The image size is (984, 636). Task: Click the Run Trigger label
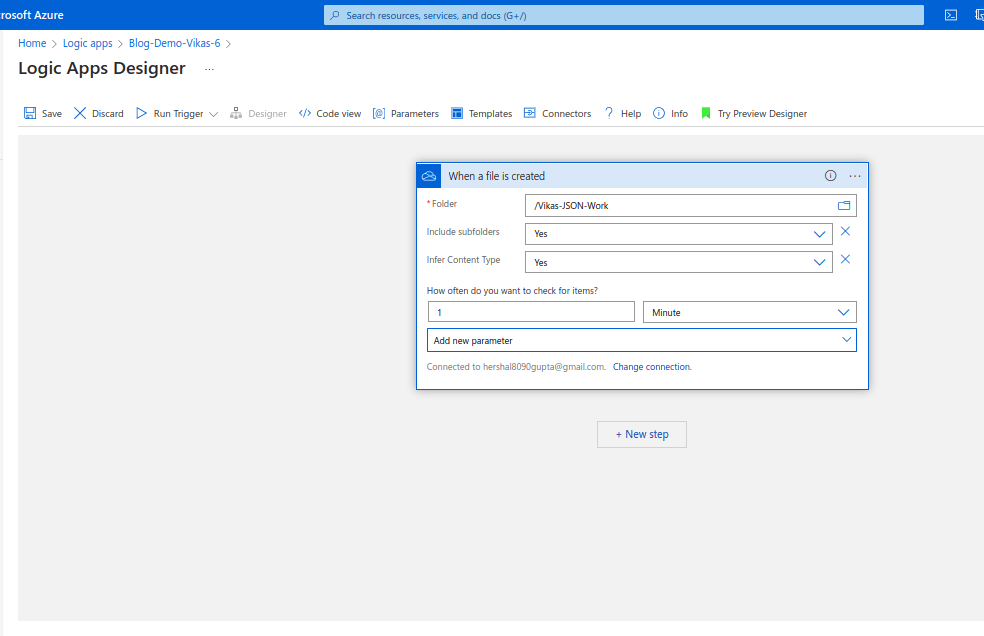[178, 114]
